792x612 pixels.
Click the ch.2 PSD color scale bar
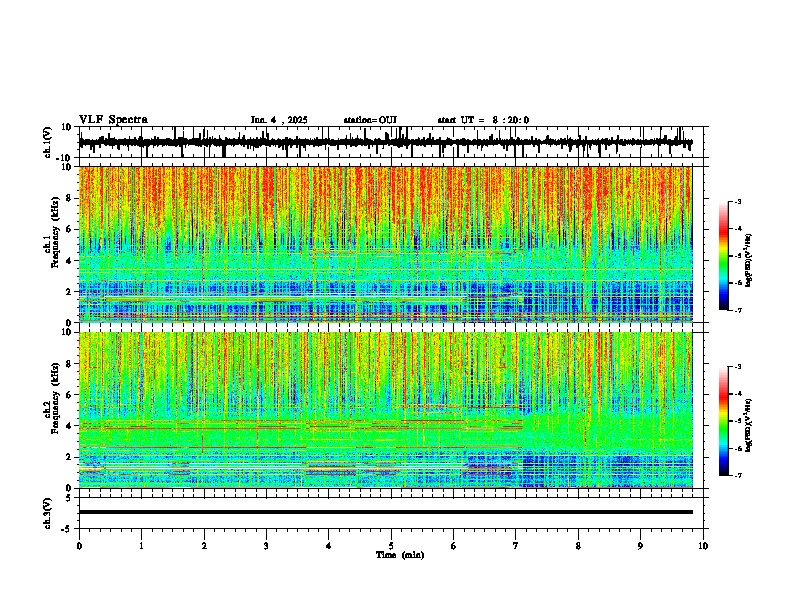723,421
